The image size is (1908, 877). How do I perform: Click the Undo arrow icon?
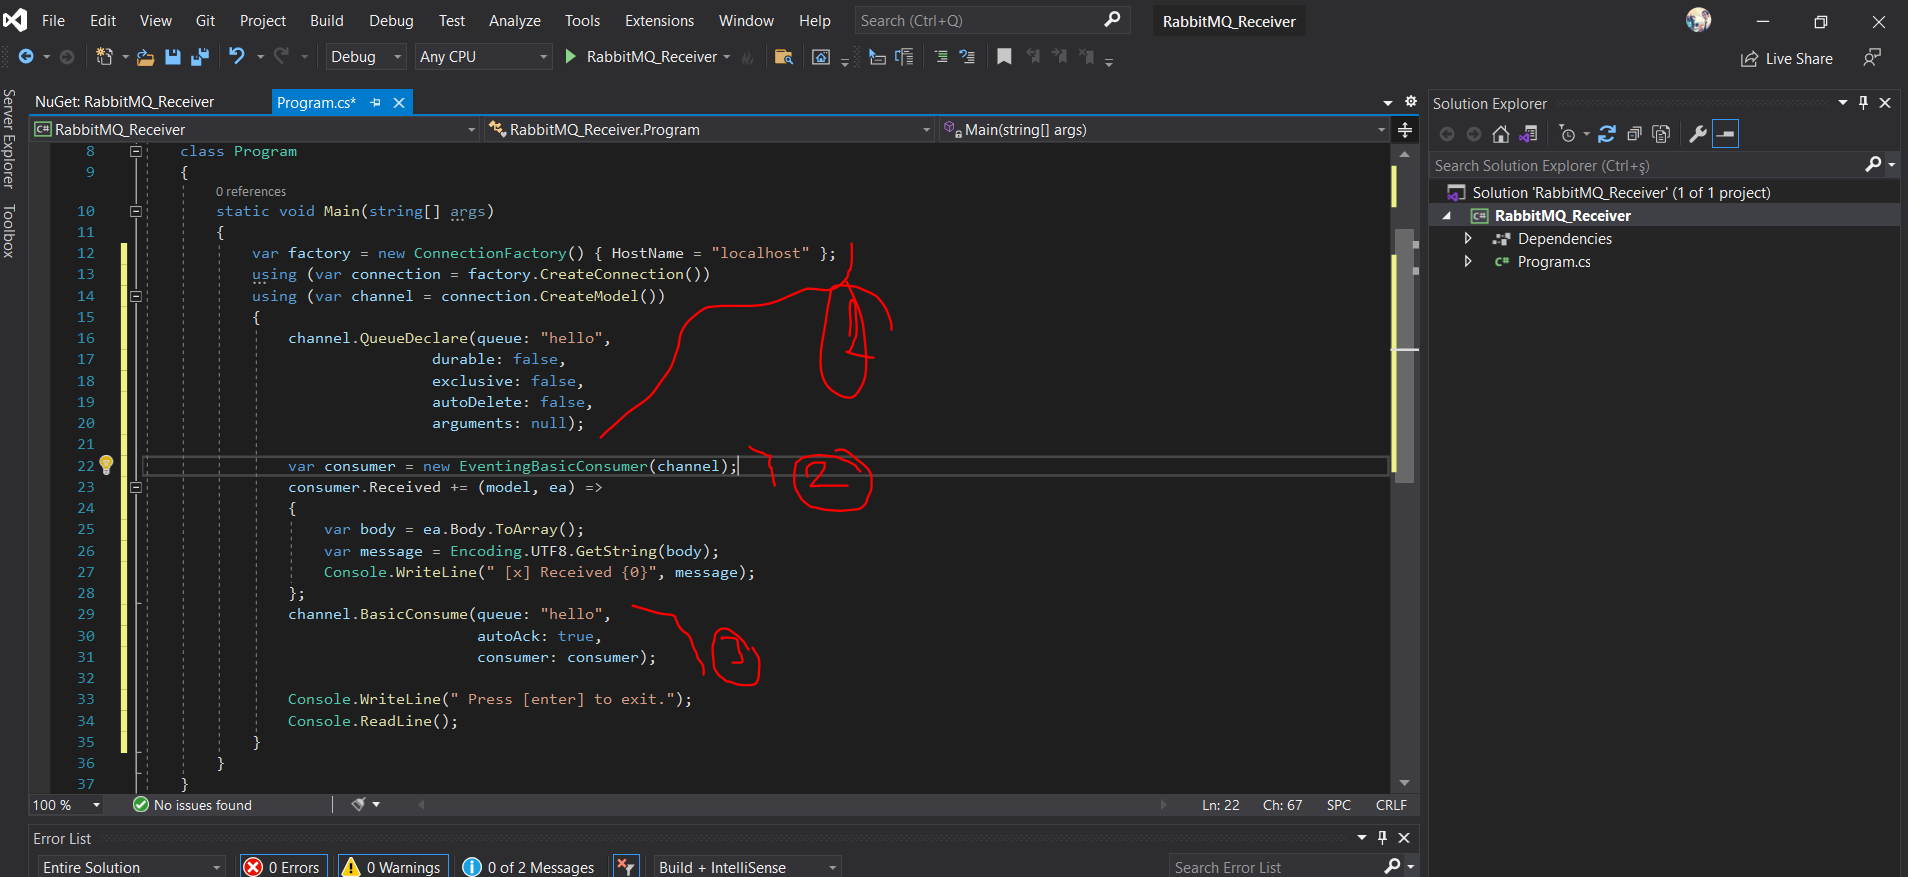(237, 57)
